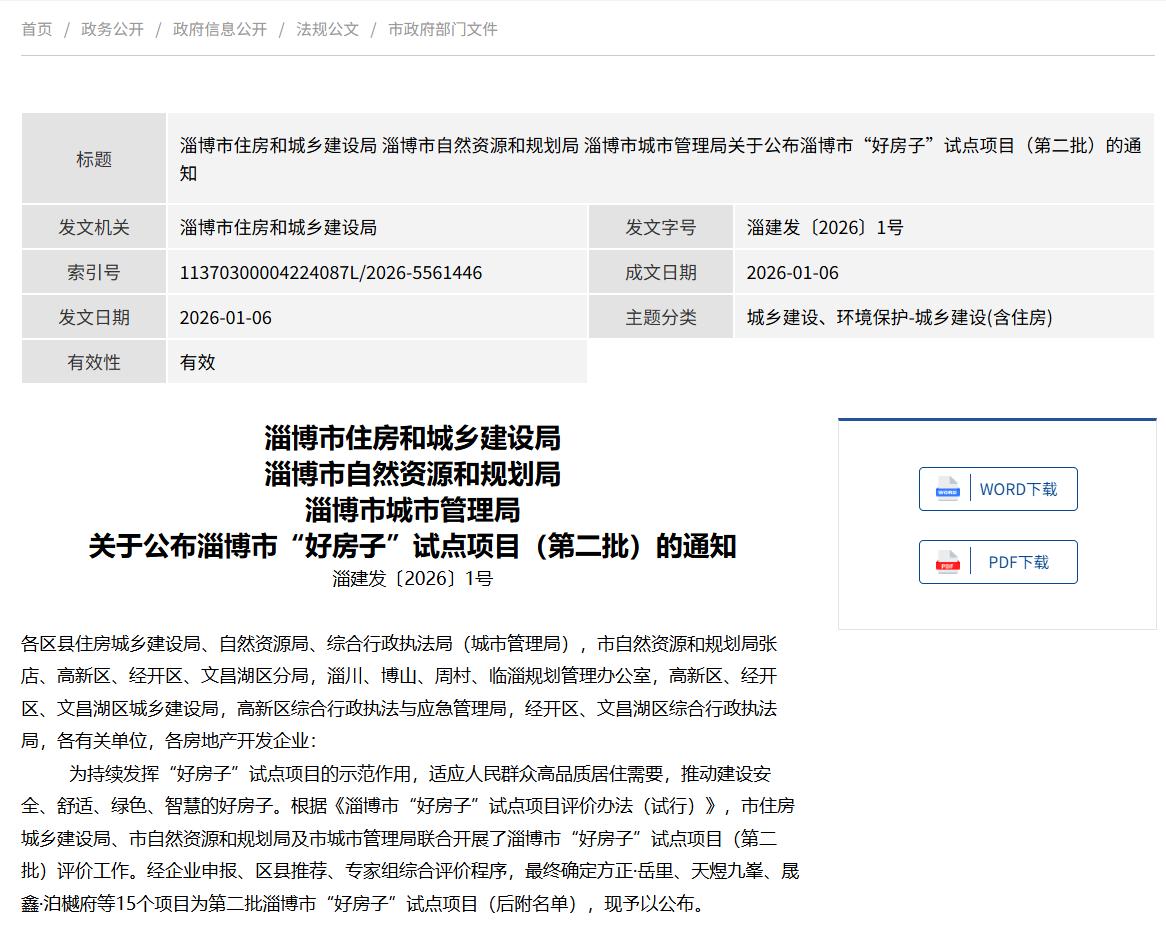The width and height of the screenshot is (1166, 949).
Task: Navigate to 政府信息公开 breadcrumb
Action: point(220,29)
